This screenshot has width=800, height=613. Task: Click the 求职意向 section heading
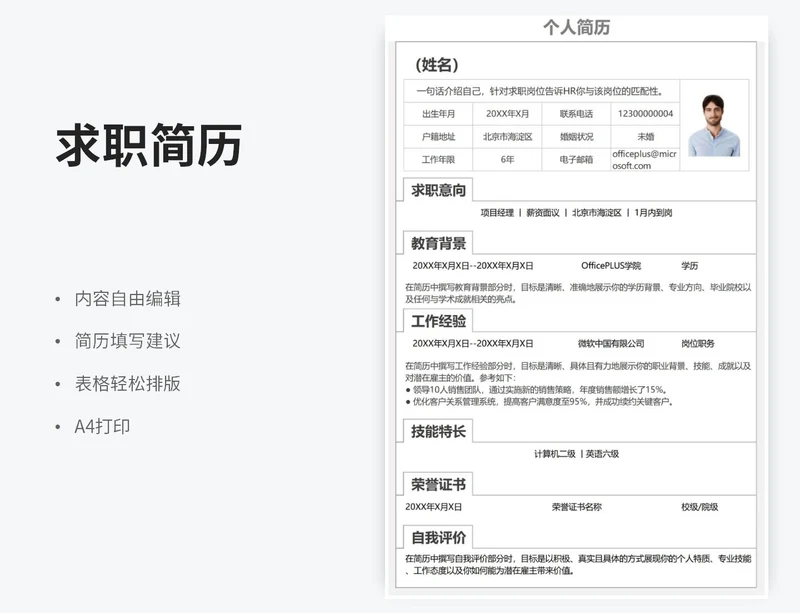pos(438,190)
